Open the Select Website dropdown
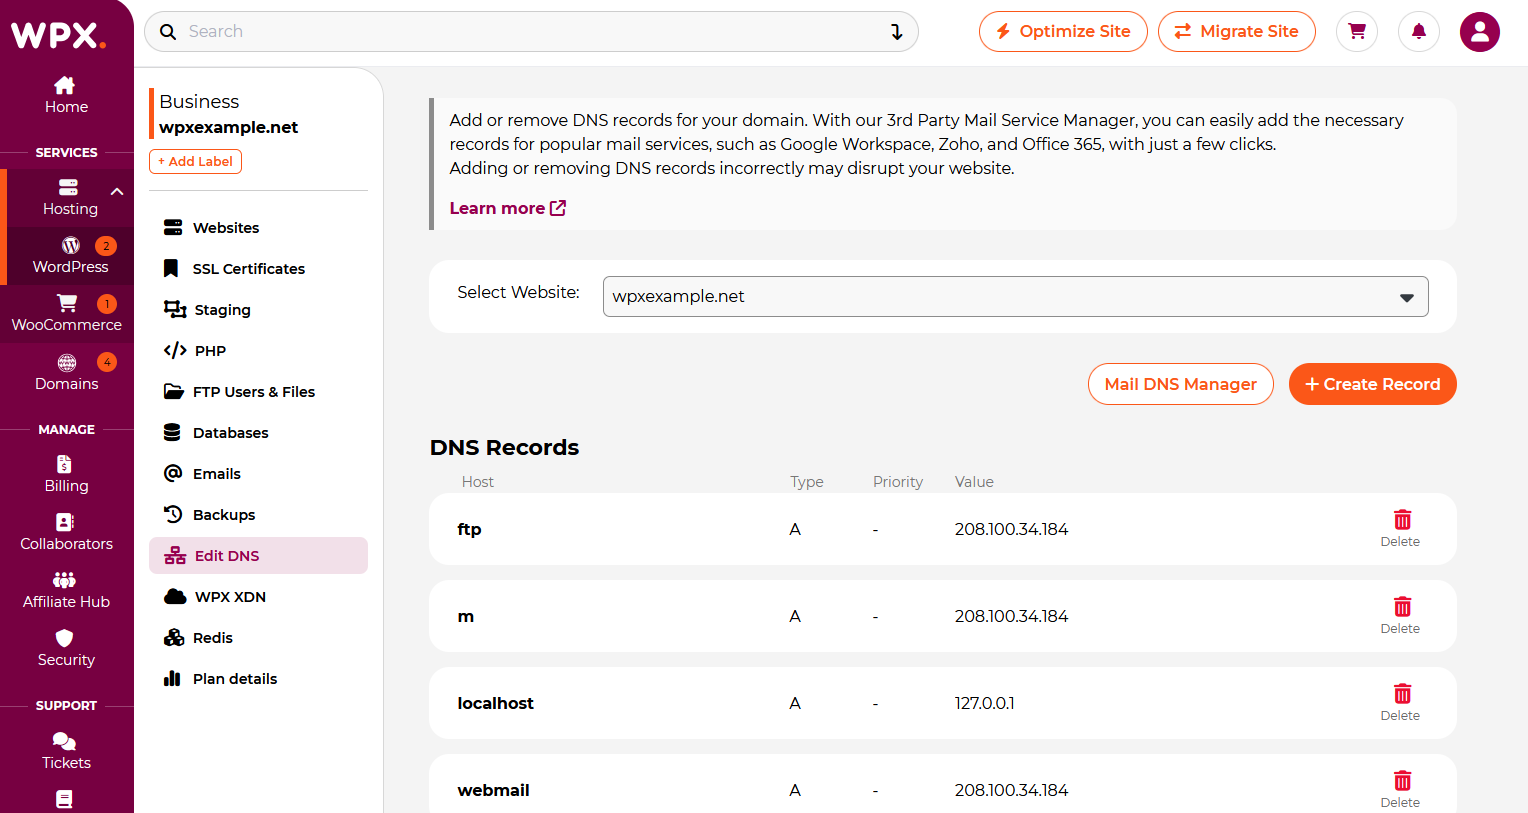Image resolution: width=1528 pixels, height=813 pixels. pos(1015,296)
